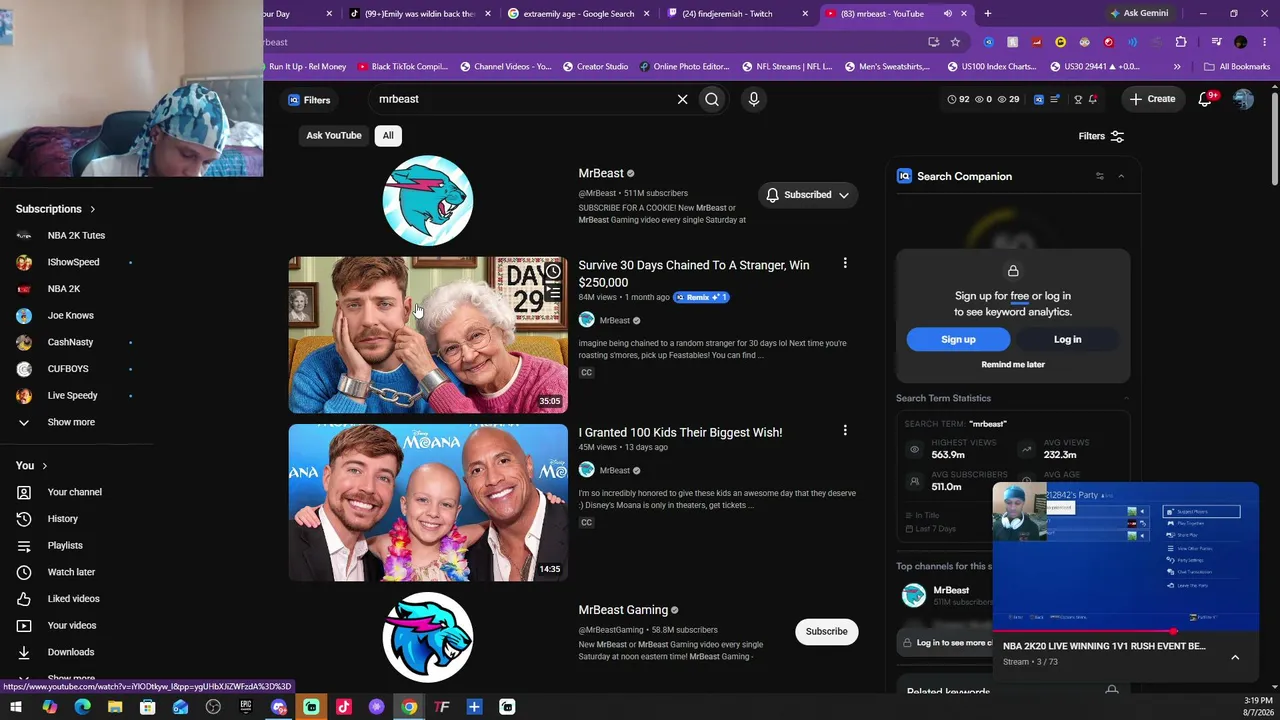
Task: Open YouTube notifications bell
Action: pyautogui.click(x=1206, y=99)
